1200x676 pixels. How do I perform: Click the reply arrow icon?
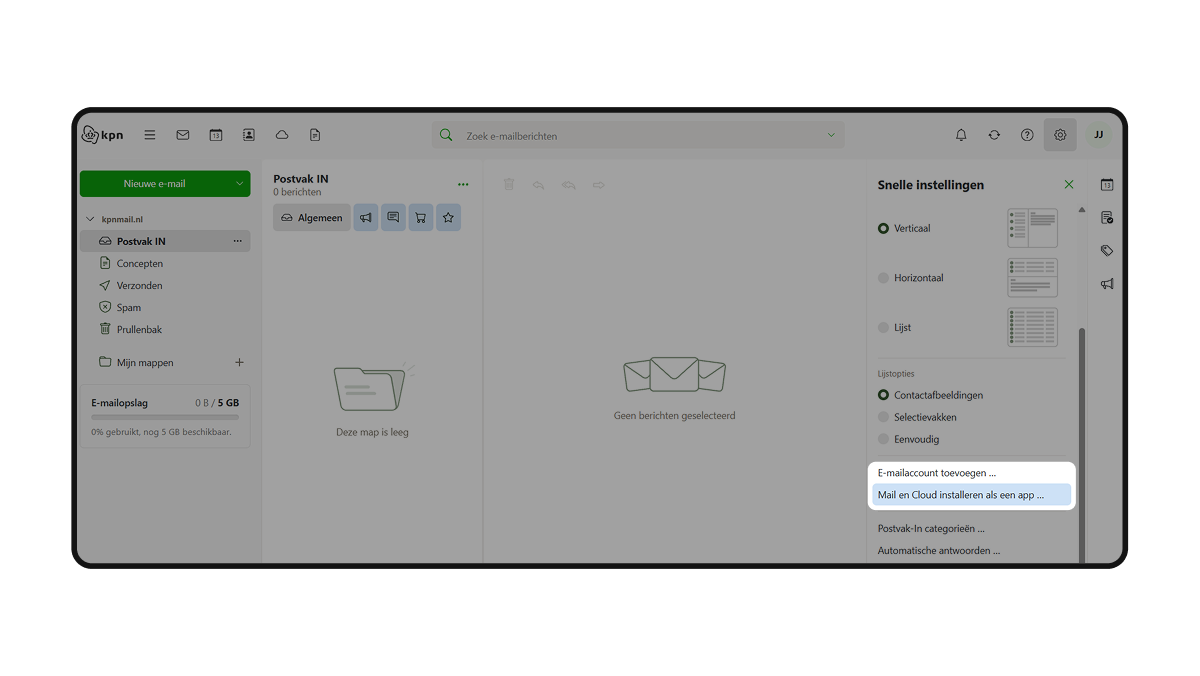pyautogui.click(x=538, y=185)
